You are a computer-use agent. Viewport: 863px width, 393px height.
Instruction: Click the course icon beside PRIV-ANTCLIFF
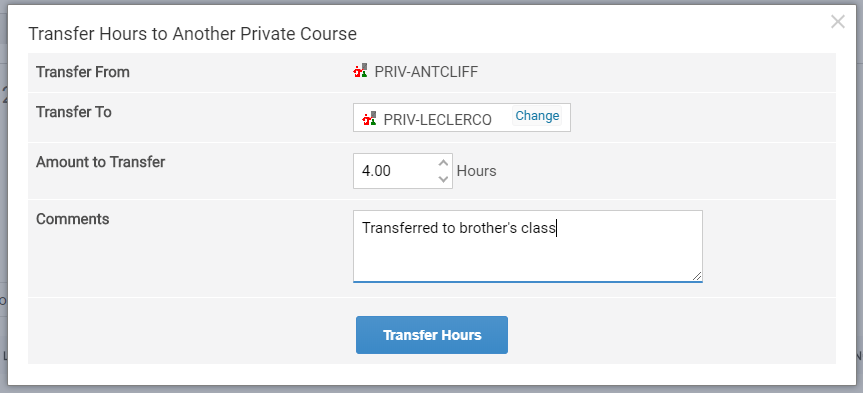pyautogui.click(x=361, y=71)
